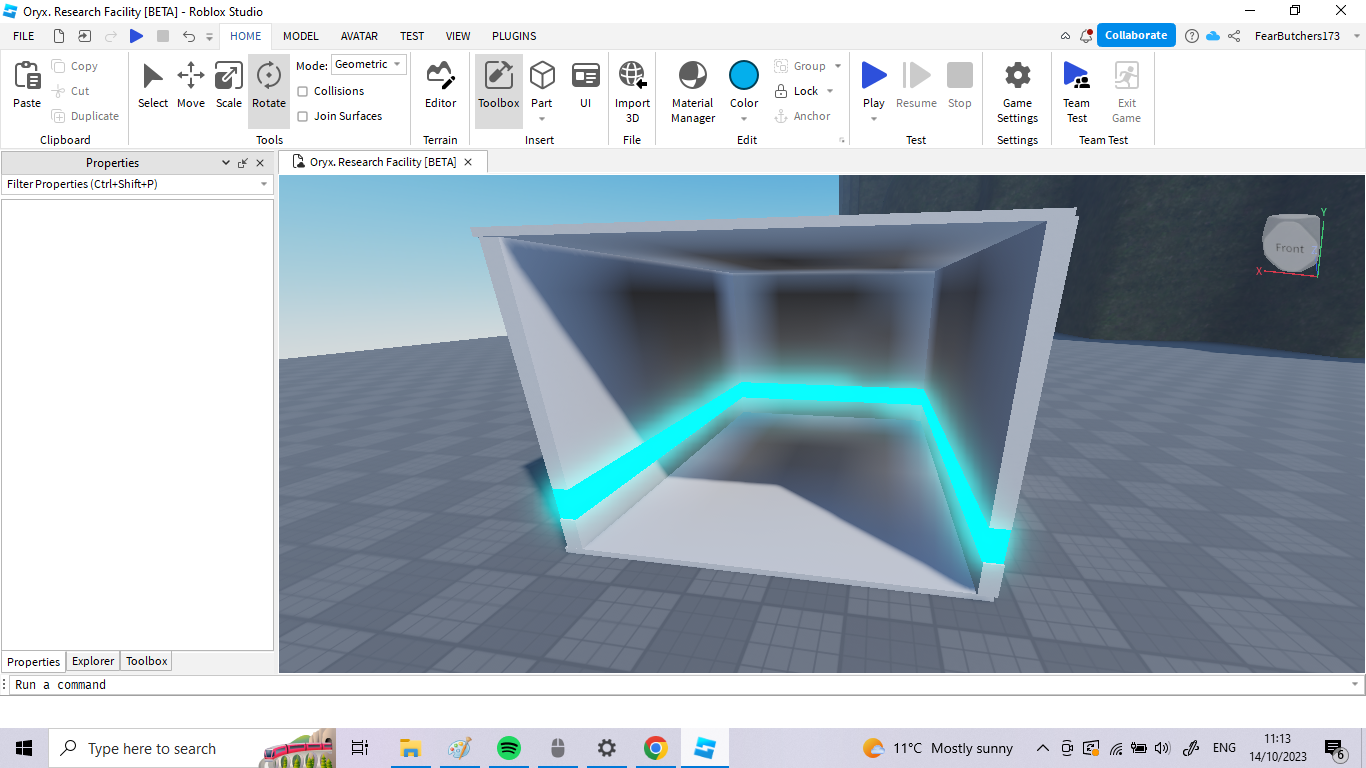Activate the Scale tool

(x=229, y=86)
